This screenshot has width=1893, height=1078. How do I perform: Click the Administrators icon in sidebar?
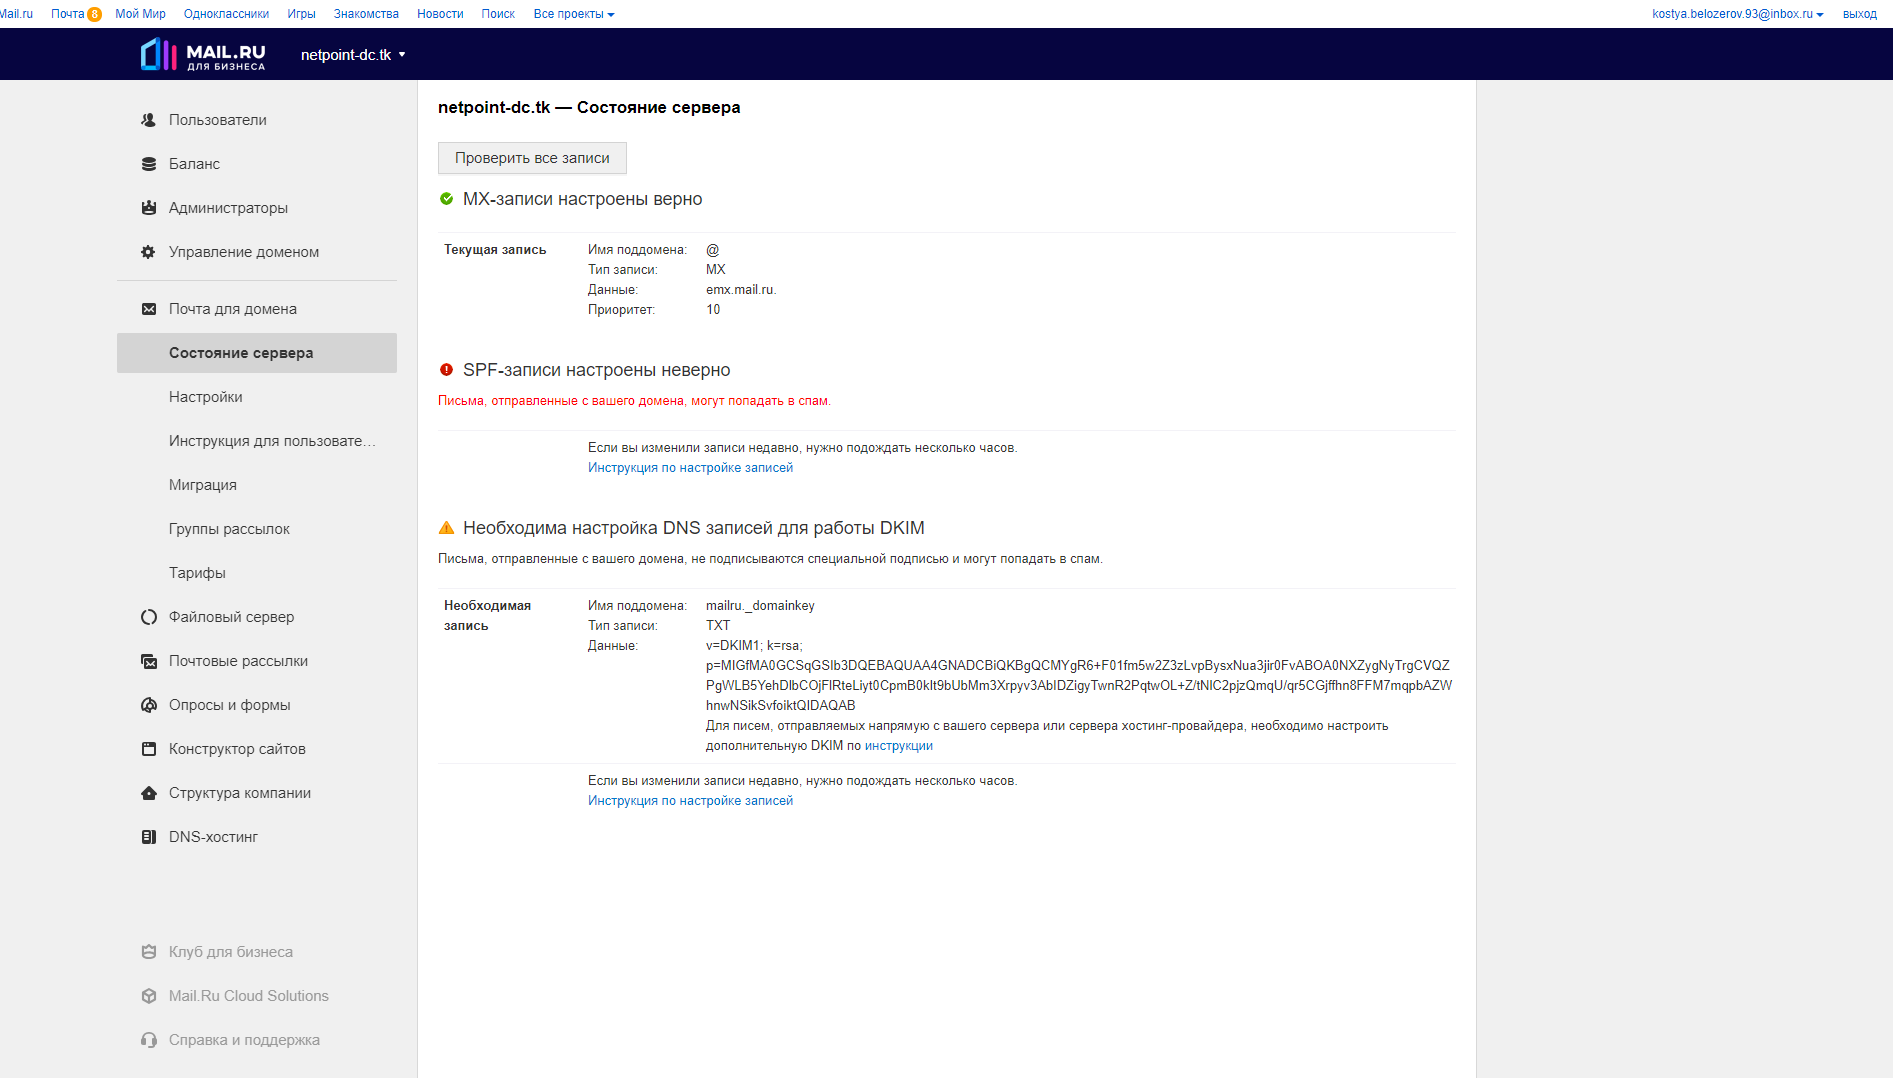pyautogui.click(x=149, y=208)
